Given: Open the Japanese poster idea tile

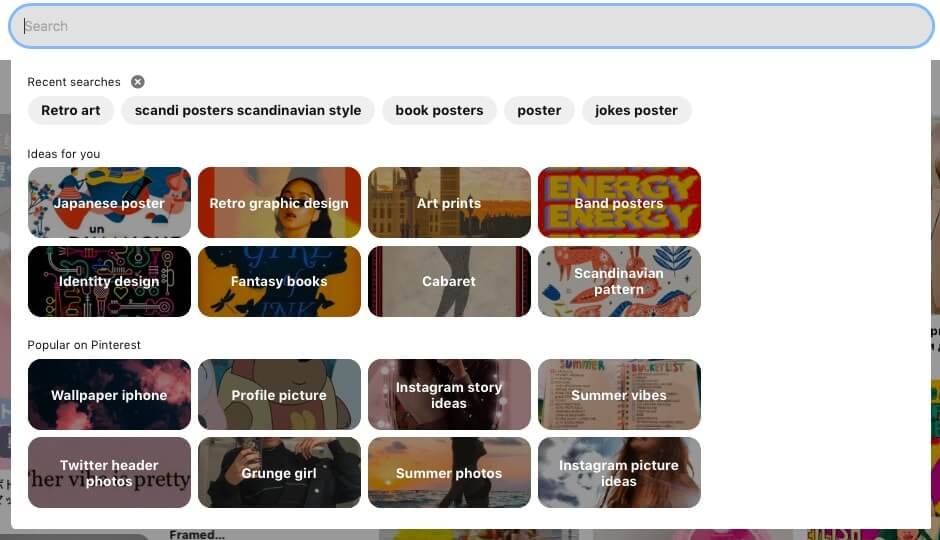Looking at the screenshot, I should tap(109, 203).
